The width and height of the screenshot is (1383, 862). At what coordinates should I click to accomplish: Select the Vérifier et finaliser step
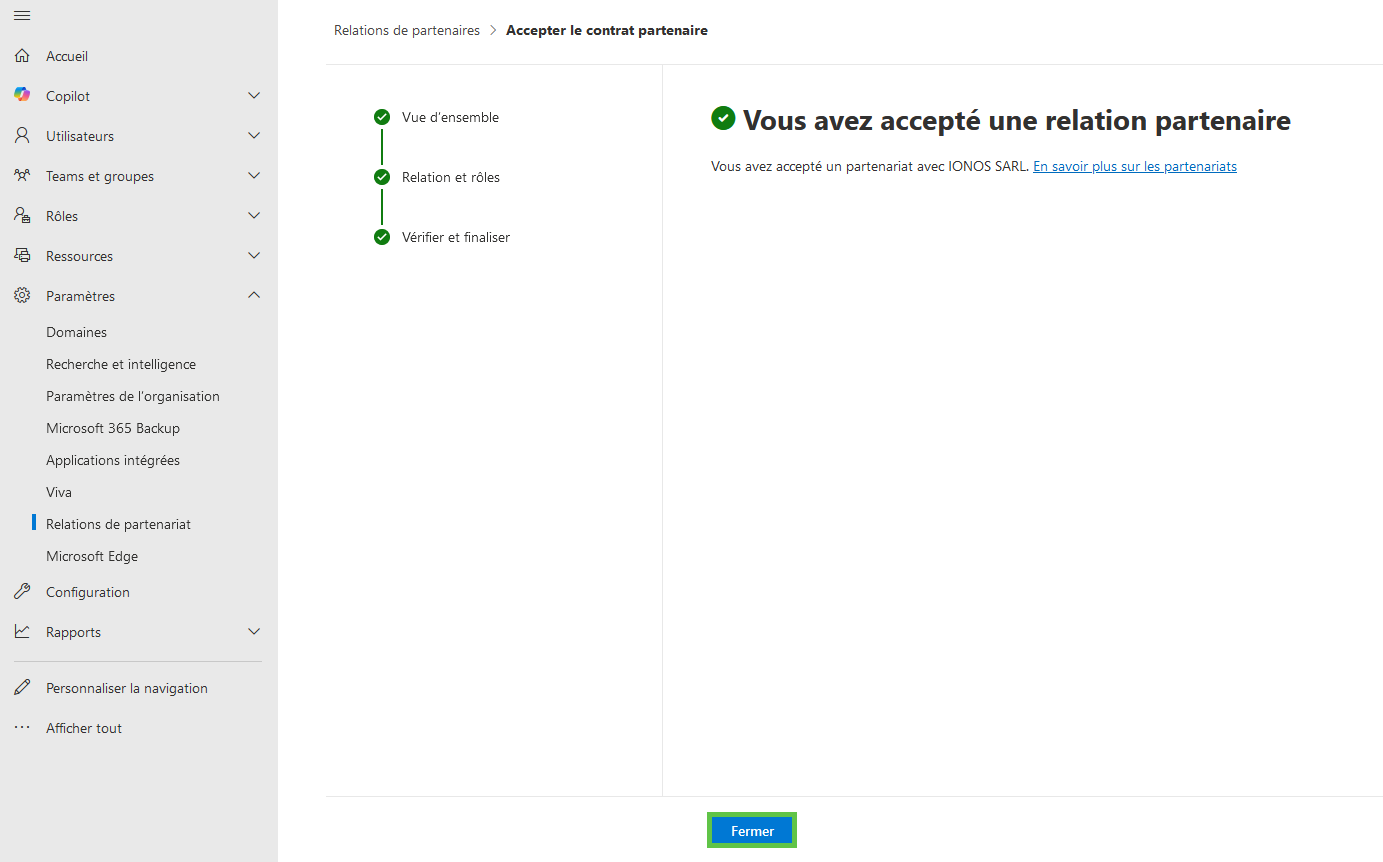tap(456, 237)
